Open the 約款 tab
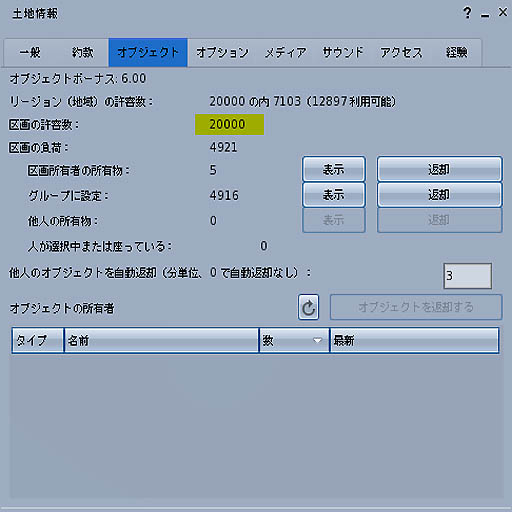The width and height of the screenshot is (512, 512). pos(82,53)
